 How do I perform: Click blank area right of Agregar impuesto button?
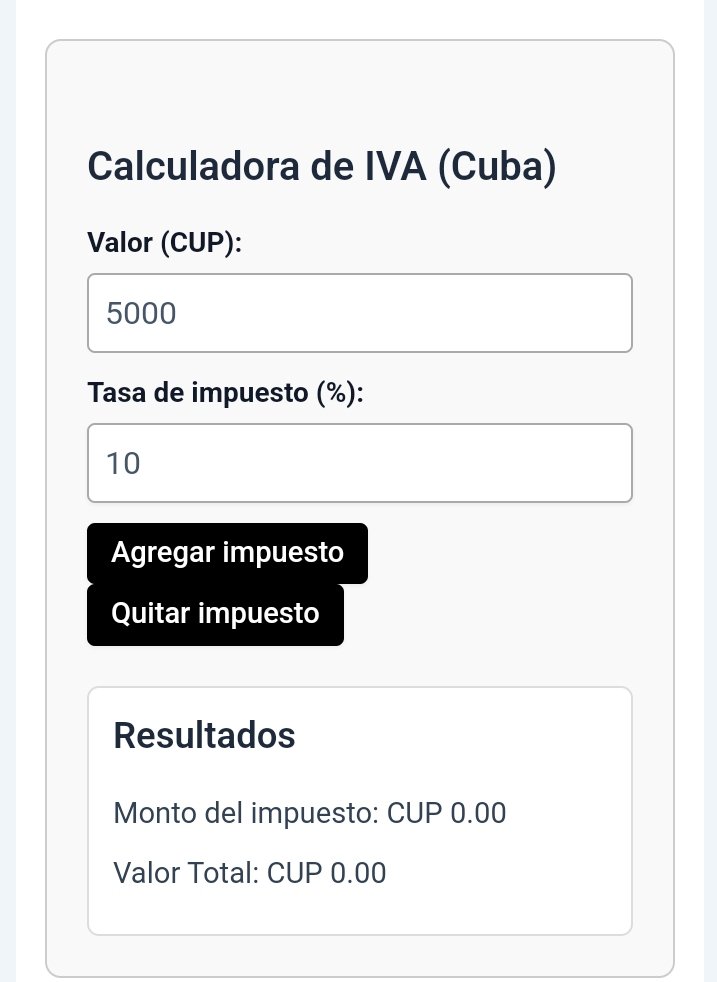[501, 554]
